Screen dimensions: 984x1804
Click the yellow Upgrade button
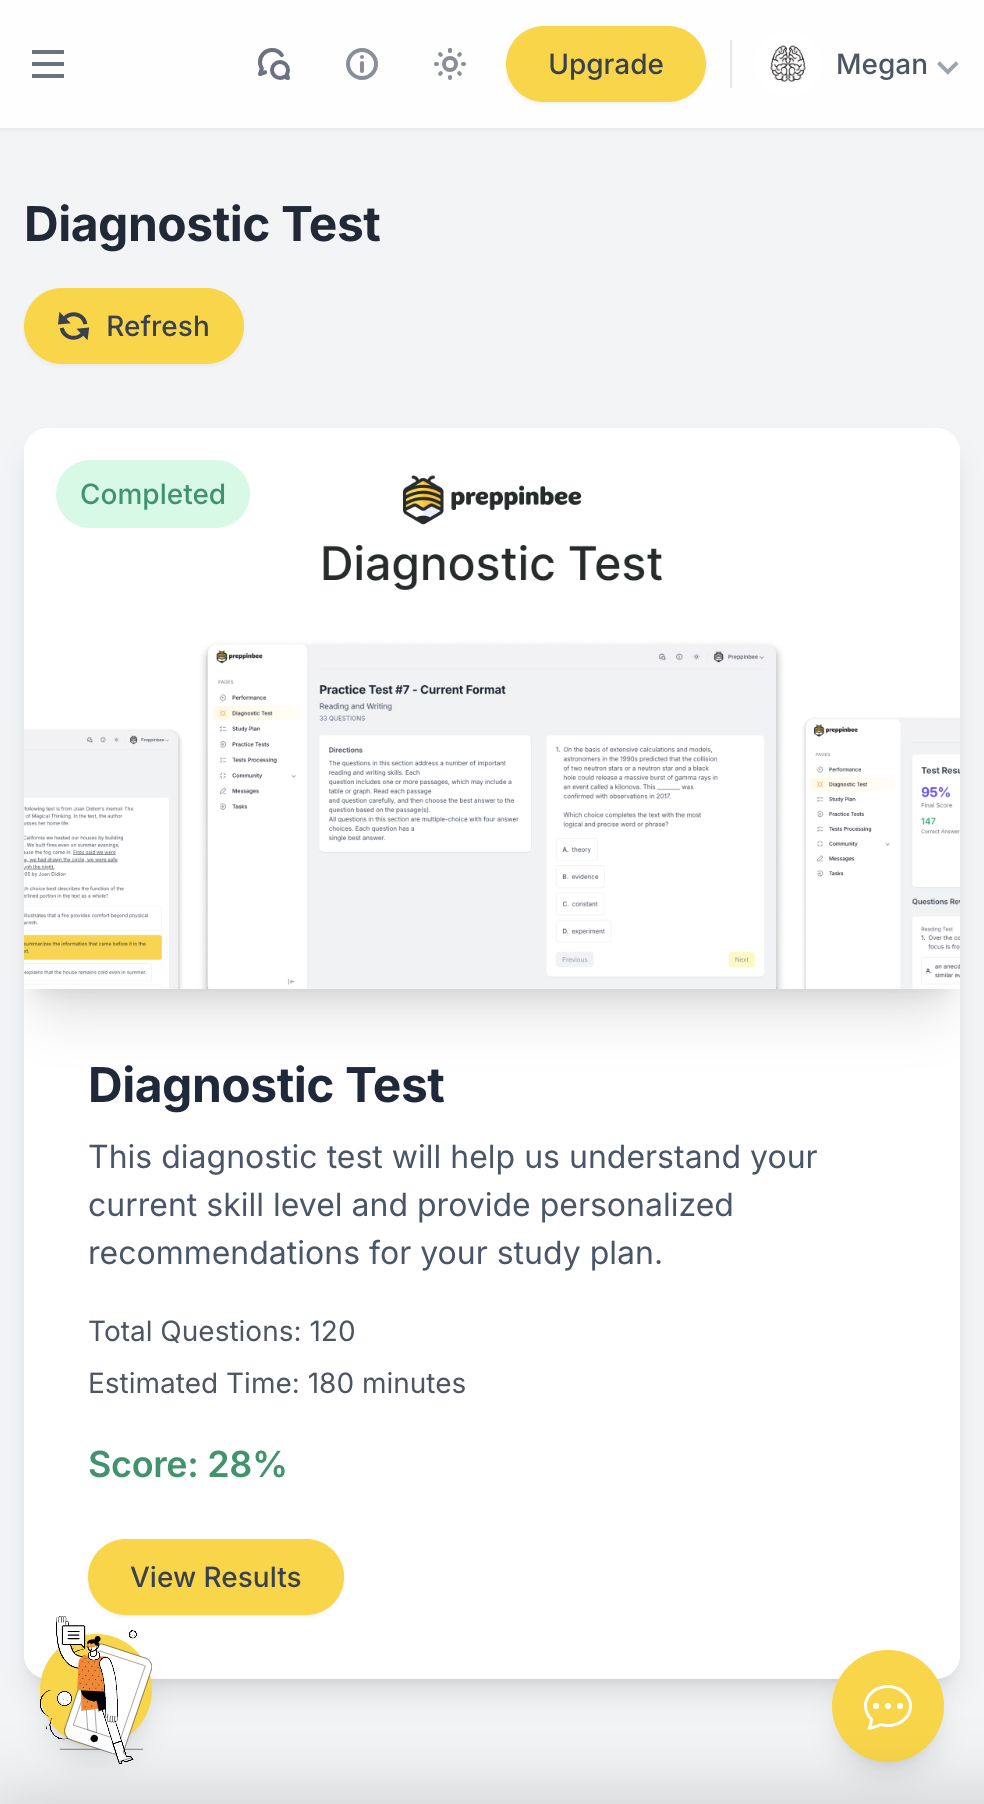coord(605,65)
